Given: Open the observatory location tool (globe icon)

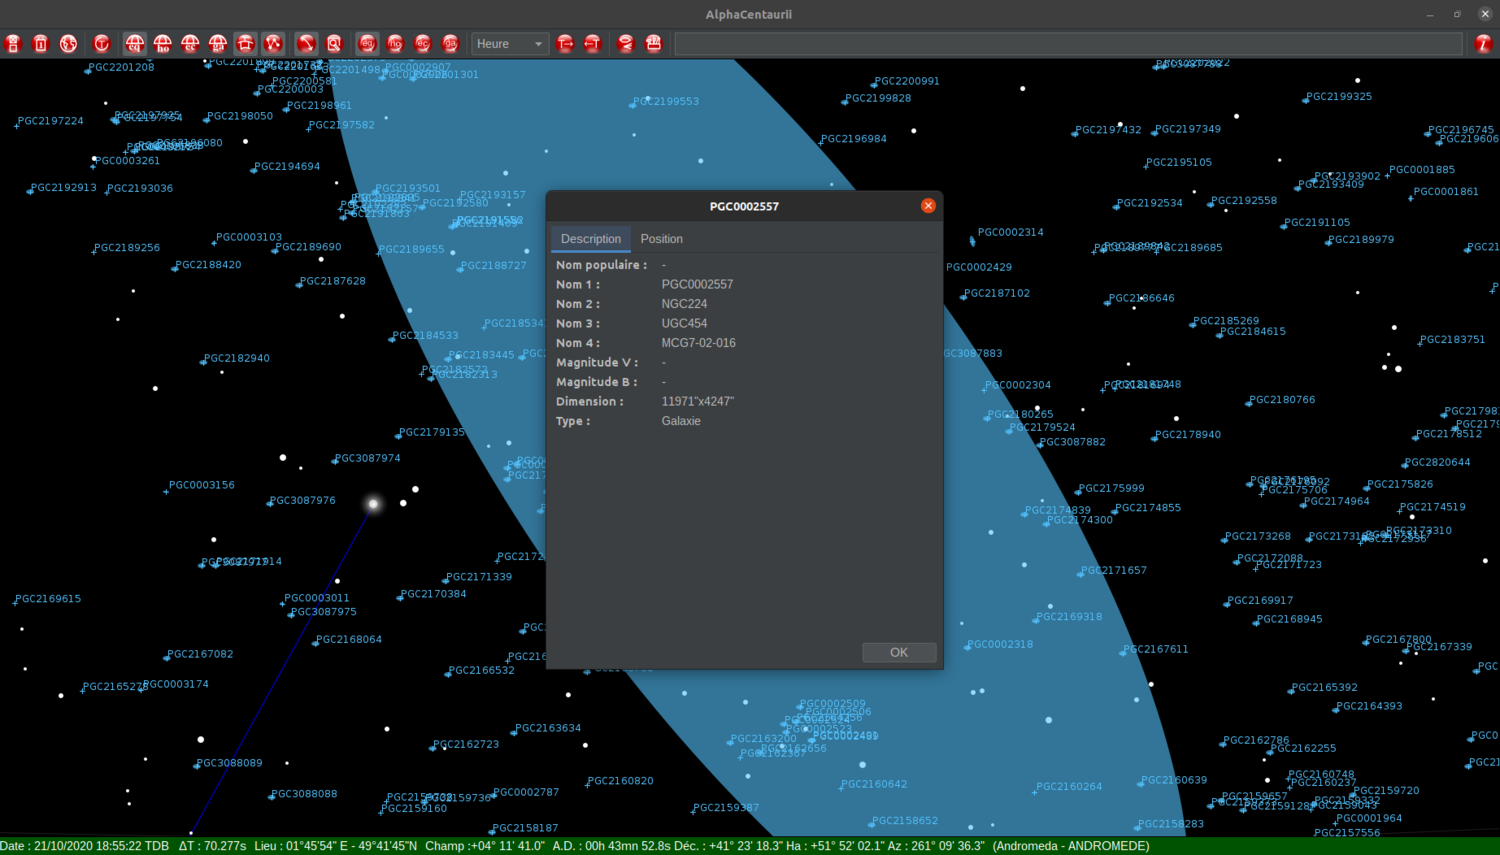Looking at the screenshot, I should [x=68, y=43].
